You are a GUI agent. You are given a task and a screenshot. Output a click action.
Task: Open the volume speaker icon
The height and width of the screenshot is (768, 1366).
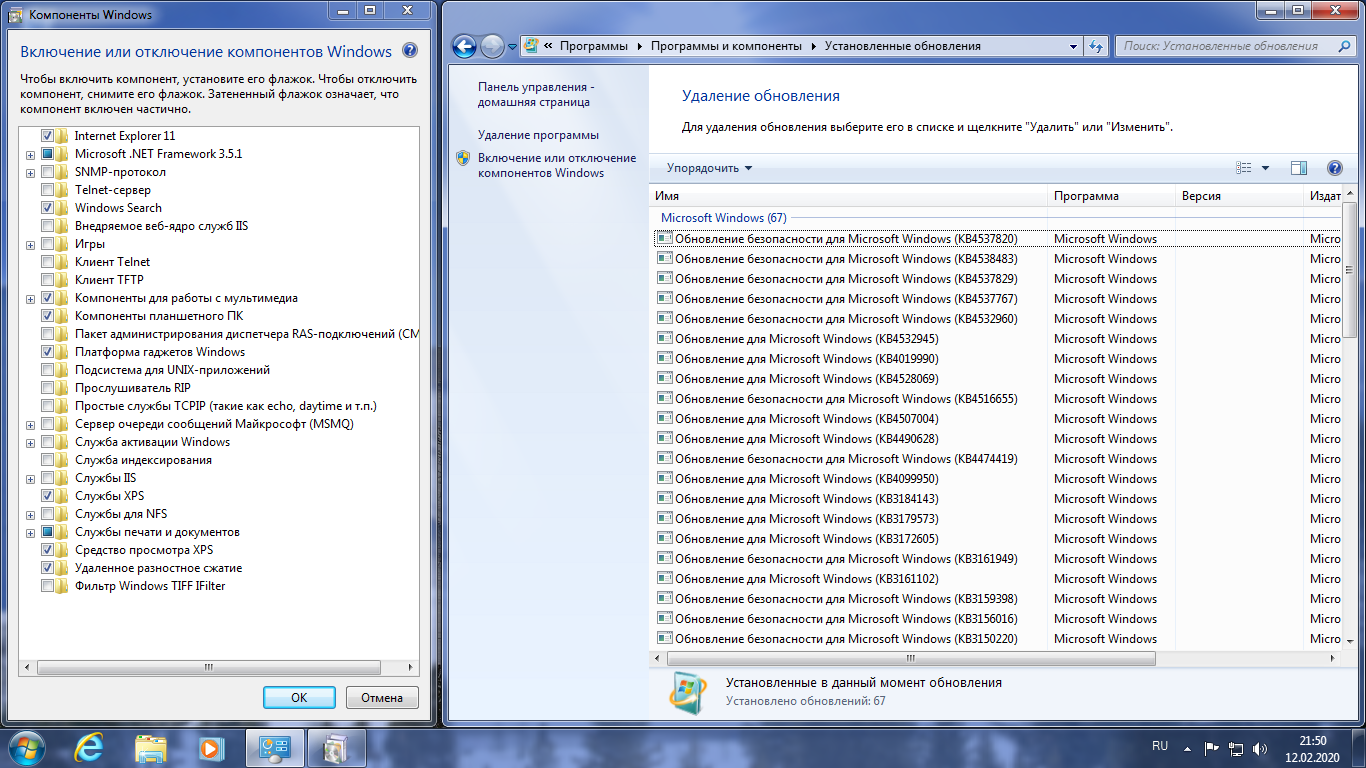pyautogui.click(x=1261, y=748)
